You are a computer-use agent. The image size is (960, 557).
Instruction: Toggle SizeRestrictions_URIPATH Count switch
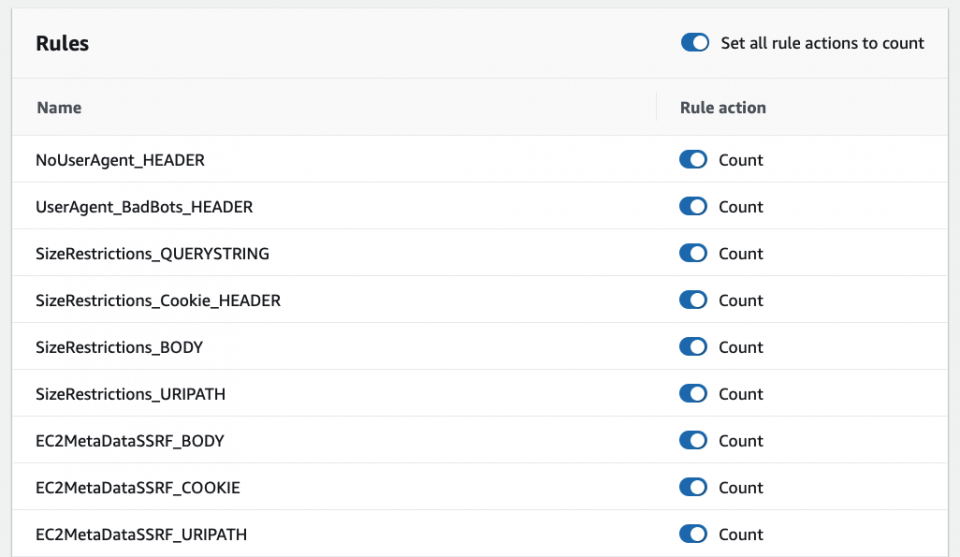pyautogui.click(x=693, y=394)
